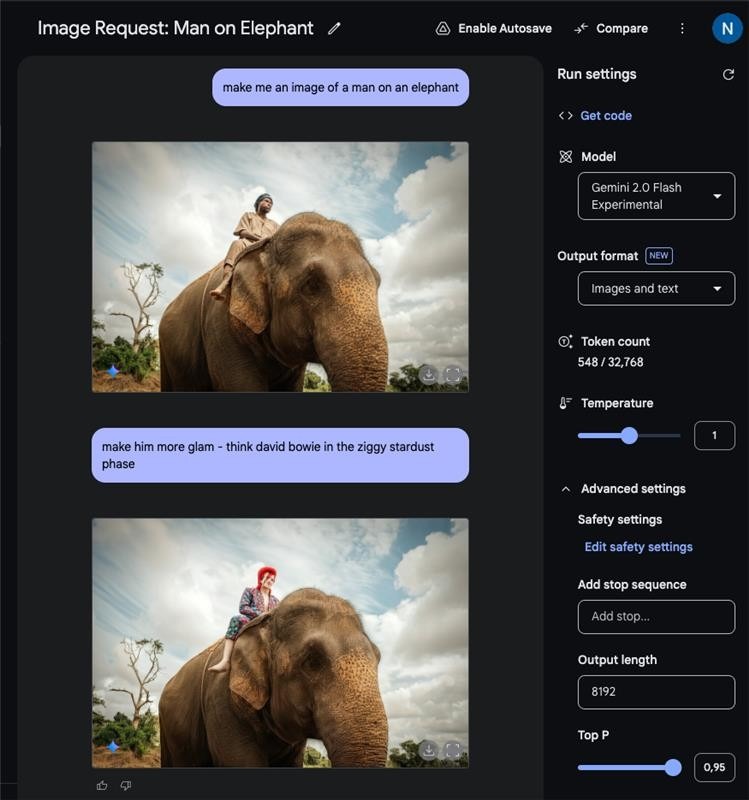Open fullscreen view of the second image
The image size is (749, 800).
[x=453, y=750]
